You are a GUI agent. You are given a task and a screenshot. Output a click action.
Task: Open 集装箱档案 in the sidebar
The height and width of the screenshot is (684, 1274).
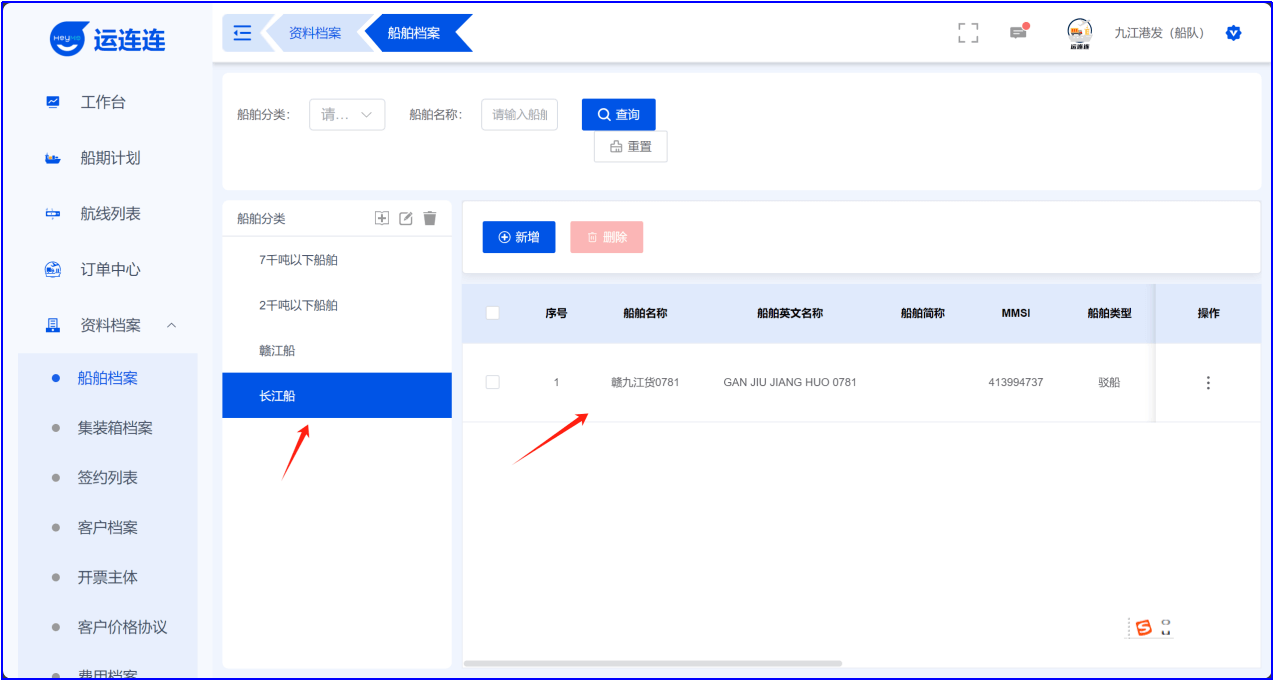click(115, 428)
